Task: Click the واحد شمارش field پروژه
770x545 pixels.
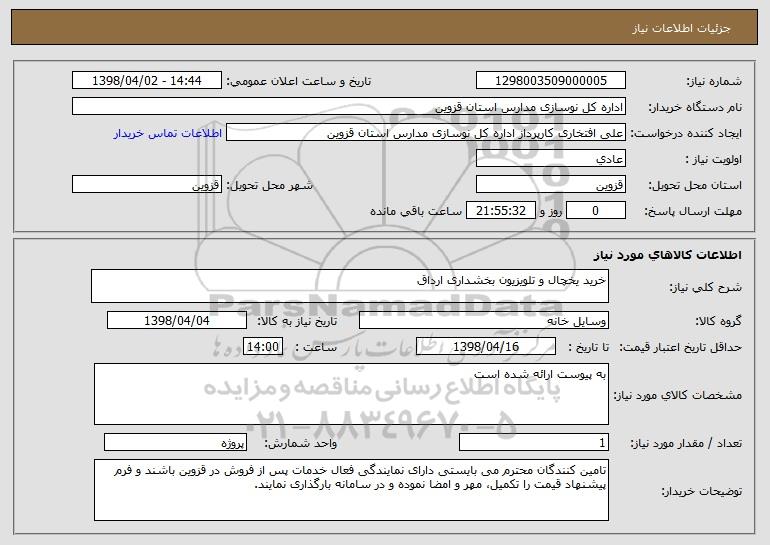Action: pos(175,442)
